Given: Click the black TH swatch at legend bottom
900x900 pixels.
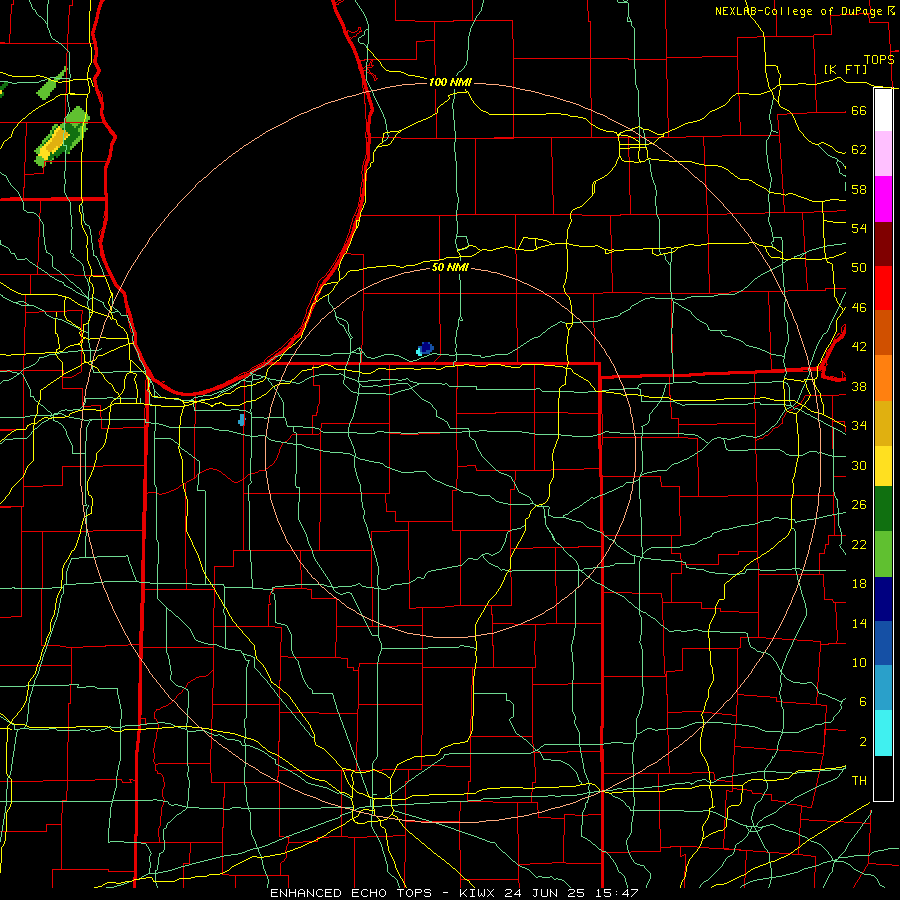Looking at the screenshot, I should click(x=883, y=778).
